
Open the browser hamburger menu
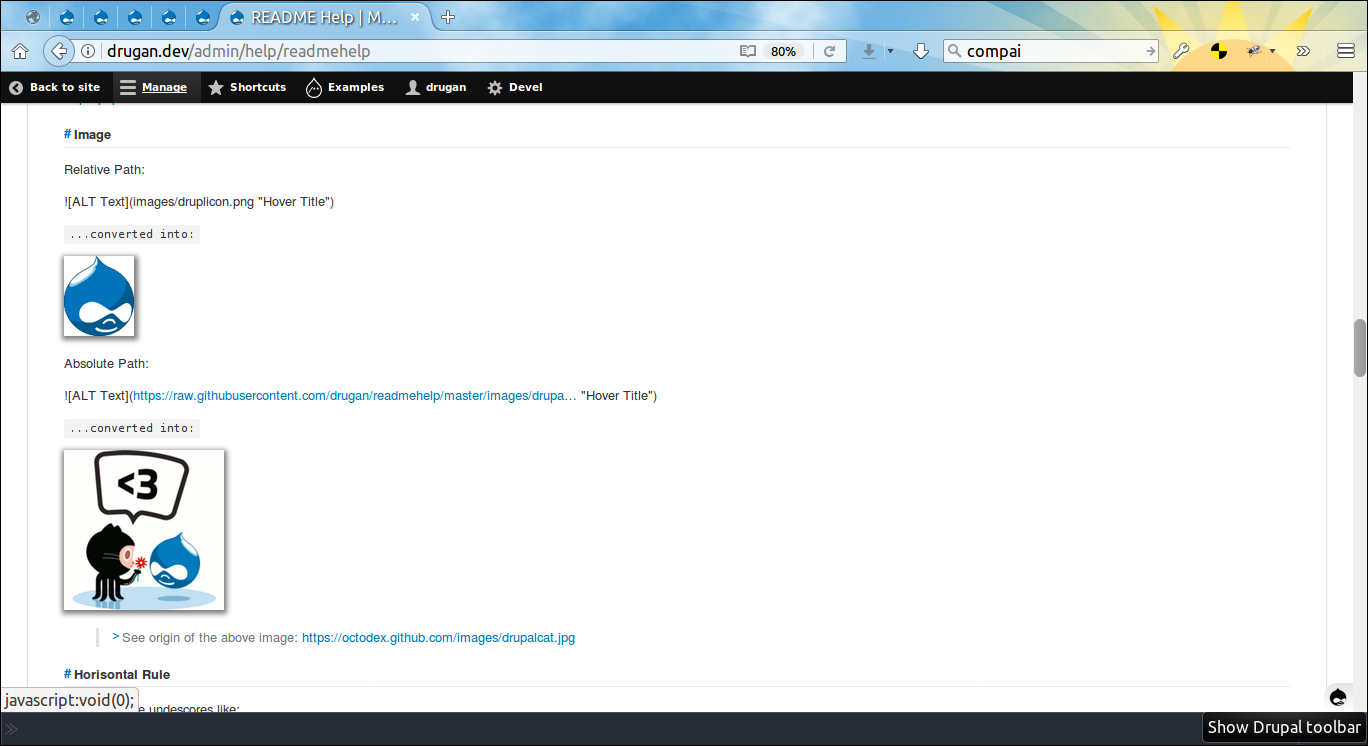1346,51
